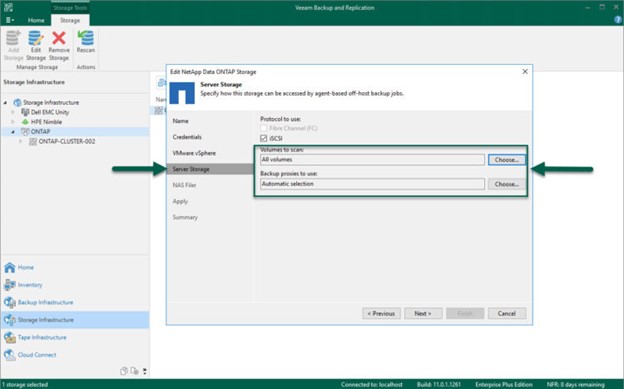The width and height of the screenshot is (624, 389).
Task: Click Choose for Backup proxies
Action: 507,184
